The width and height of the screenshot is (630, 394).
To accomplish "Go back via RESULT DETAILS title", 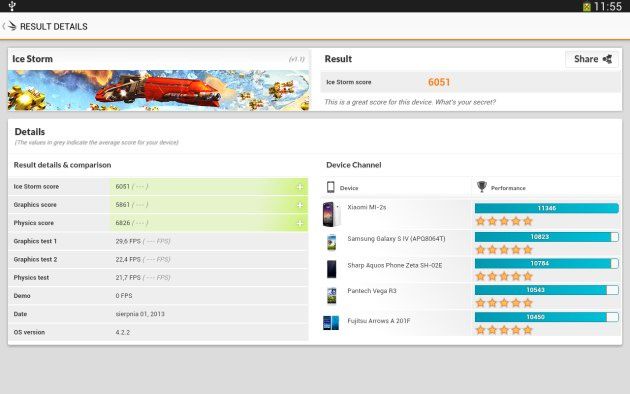I will (x=53, y=27).
